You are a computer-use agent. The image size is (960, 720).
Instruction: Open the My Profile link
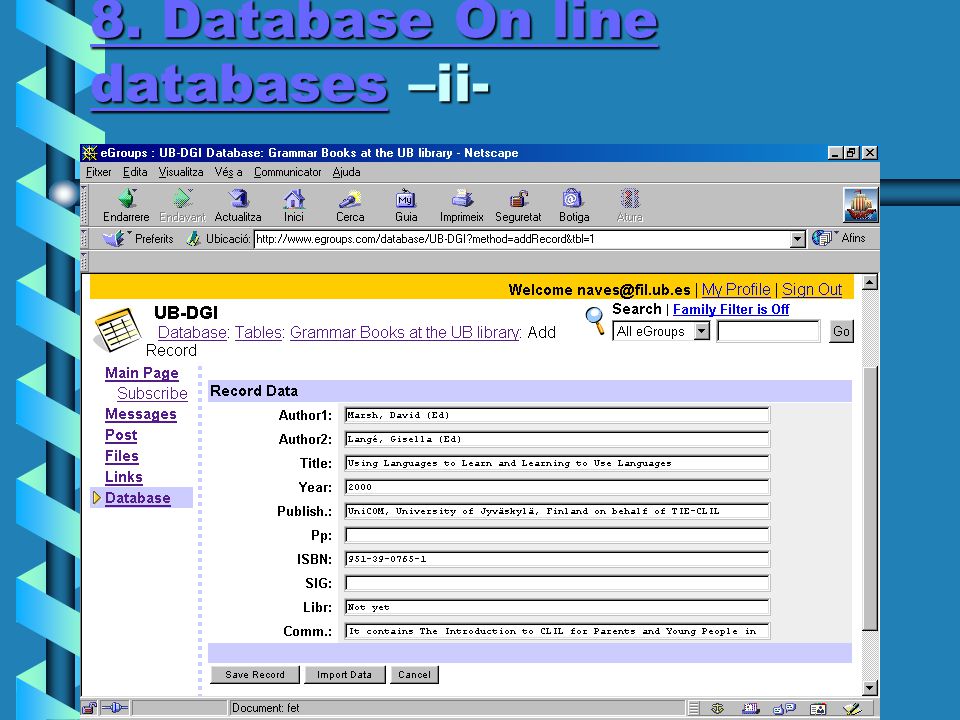pos(736,290)
